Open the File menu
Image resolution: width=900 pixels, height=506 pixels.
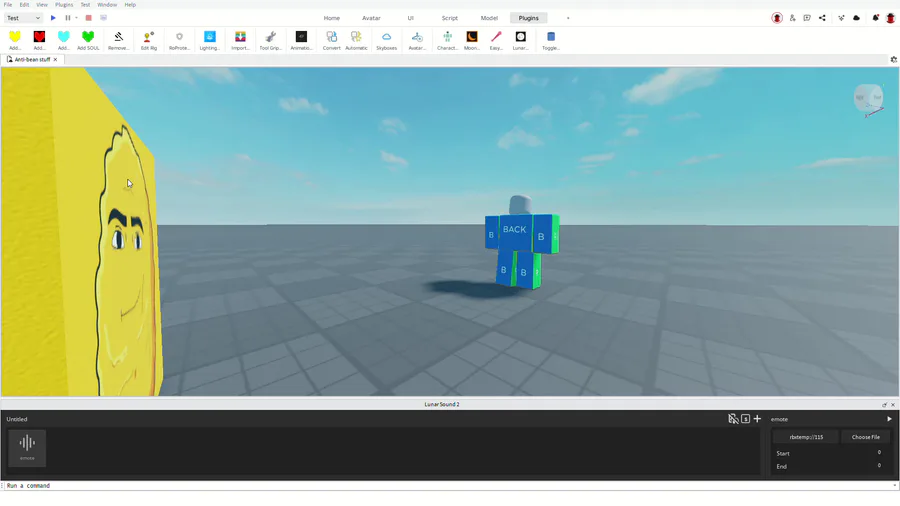click(x=8, y=5)
